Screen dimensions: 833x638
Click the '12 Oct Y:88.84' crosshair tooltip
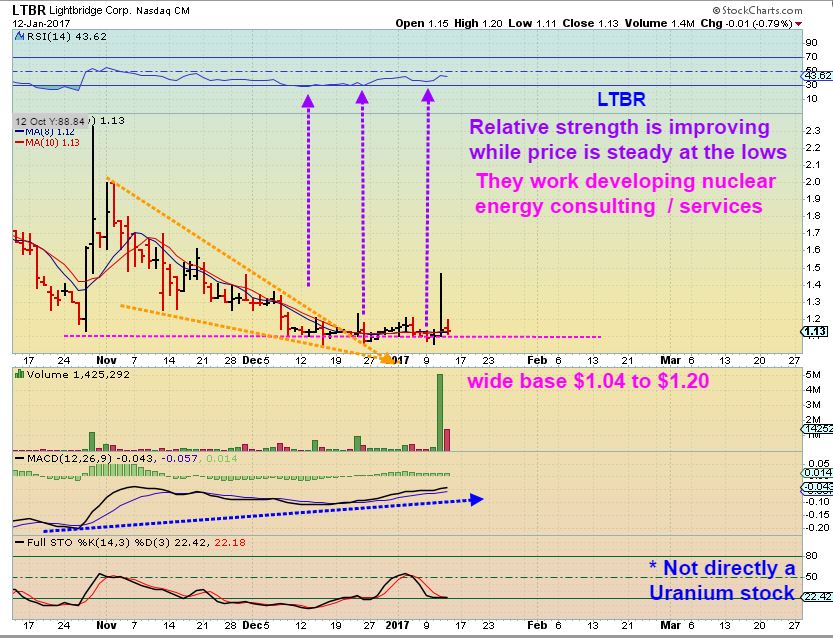click(49, 121)
